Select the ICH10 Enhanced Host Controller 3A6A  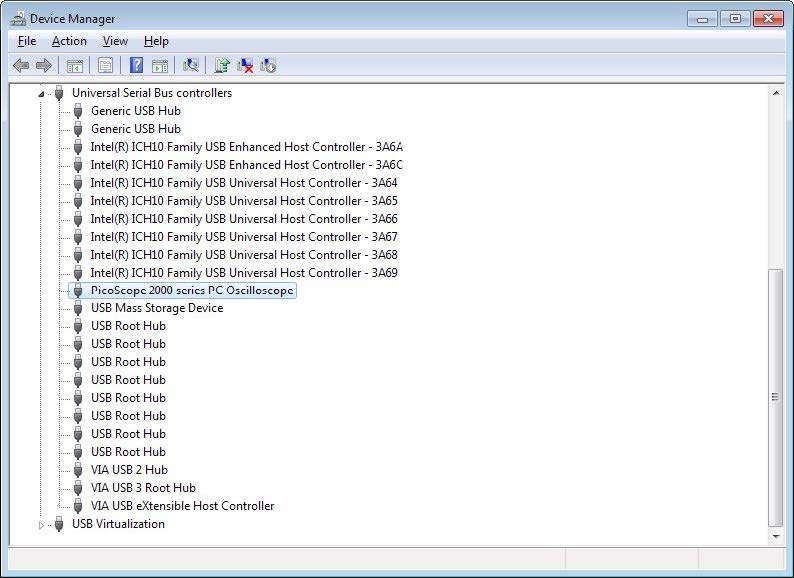pos(246,147)
